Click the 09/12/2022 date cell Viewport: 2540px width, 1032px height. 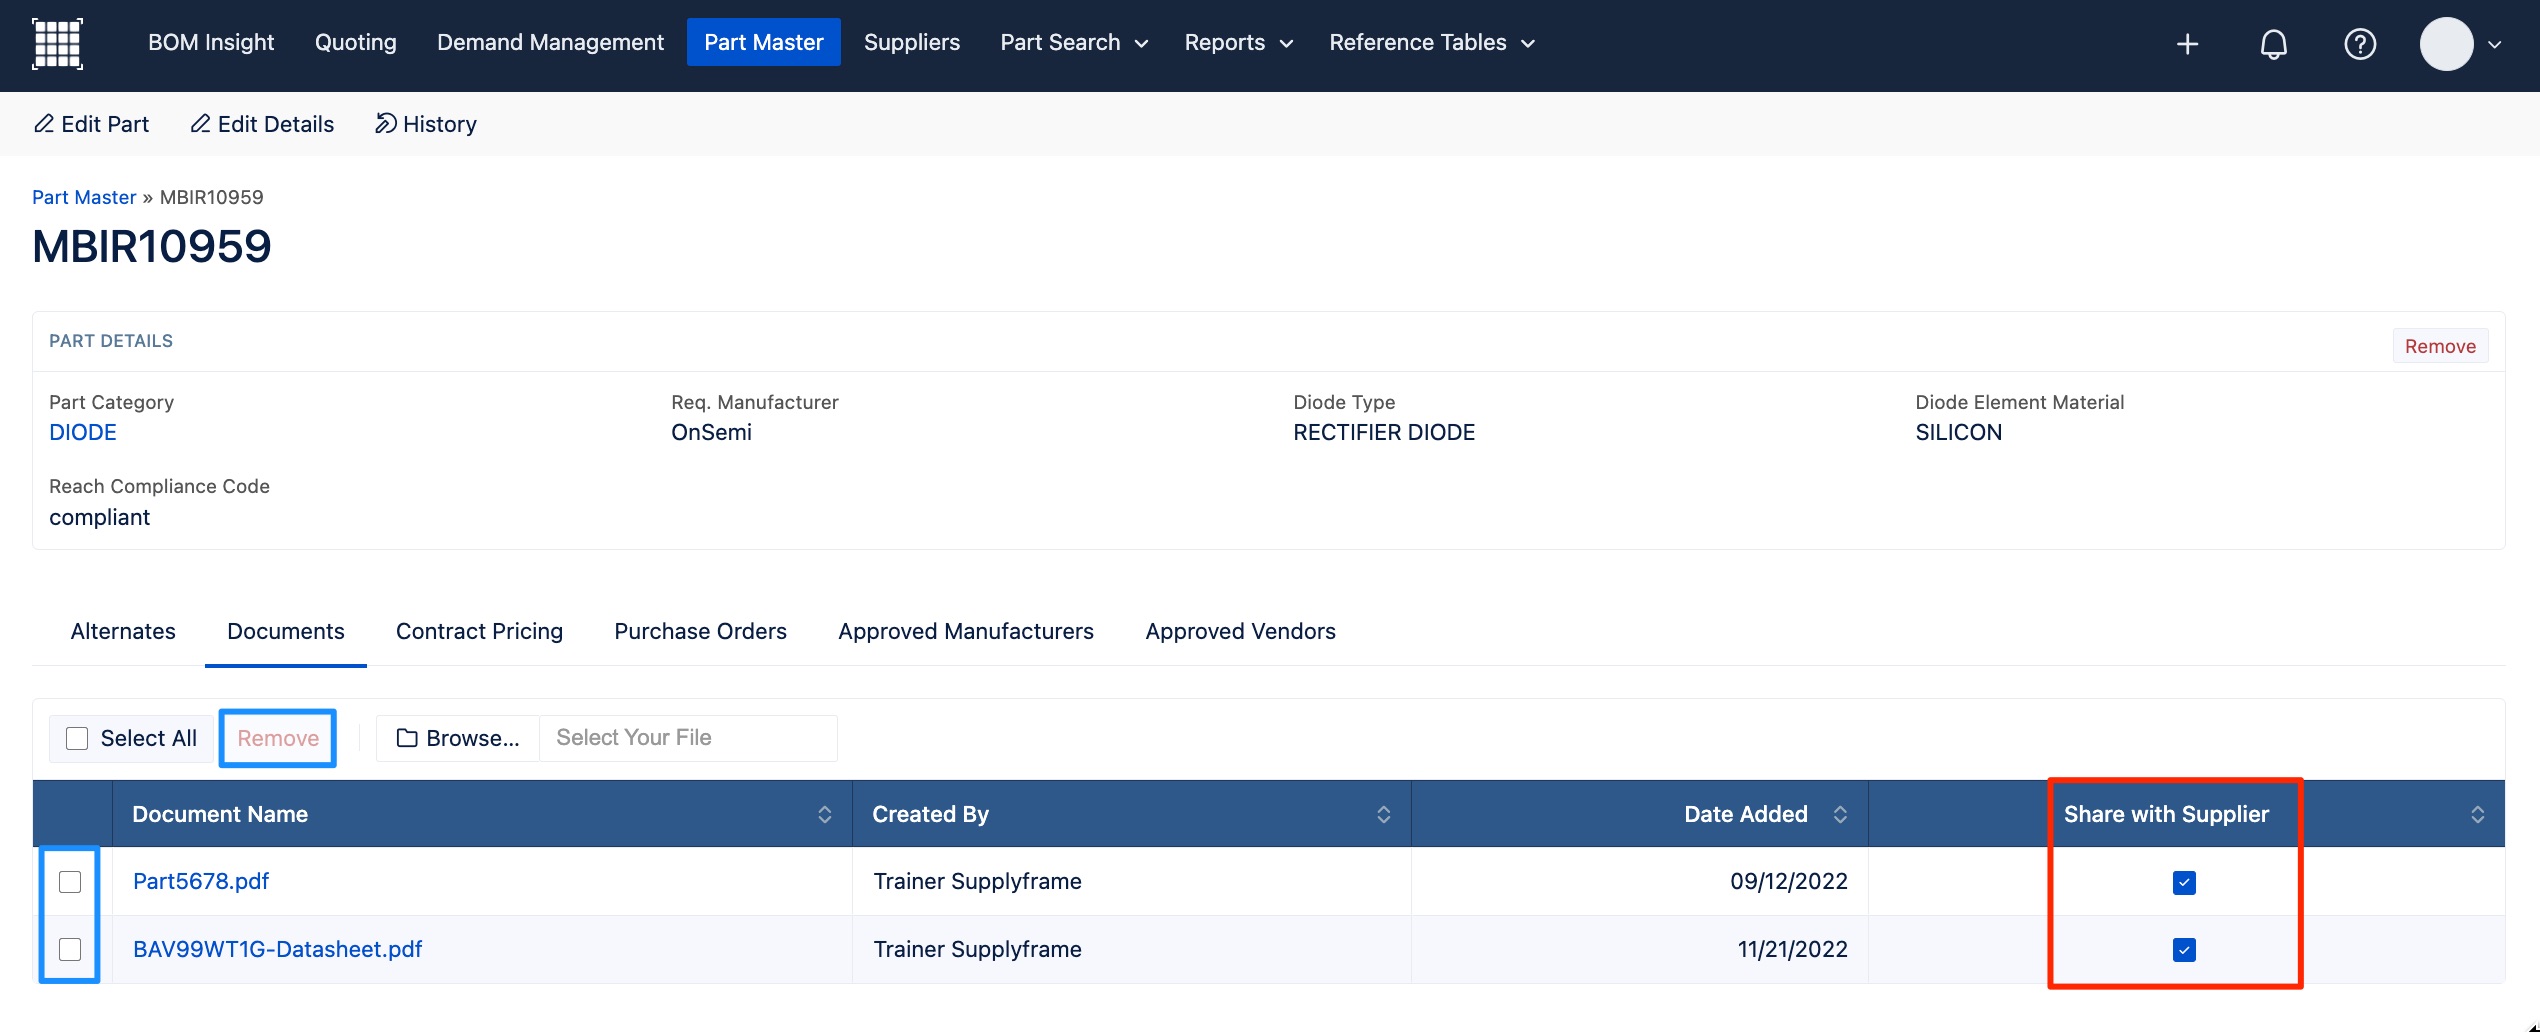[1789, 881]
